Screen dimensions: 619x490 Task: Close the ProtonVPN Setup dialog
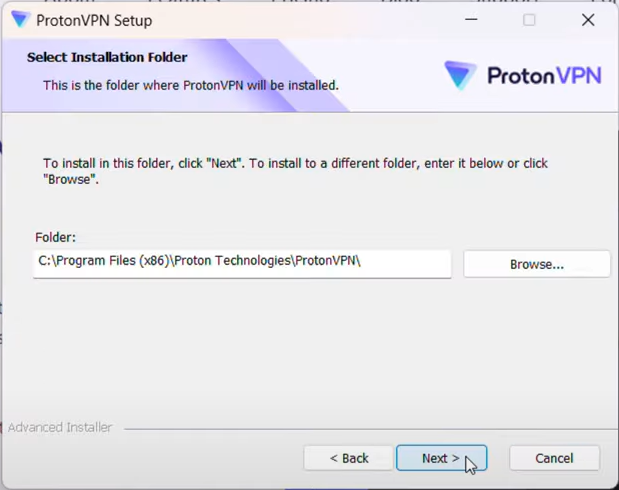(588, 20)
